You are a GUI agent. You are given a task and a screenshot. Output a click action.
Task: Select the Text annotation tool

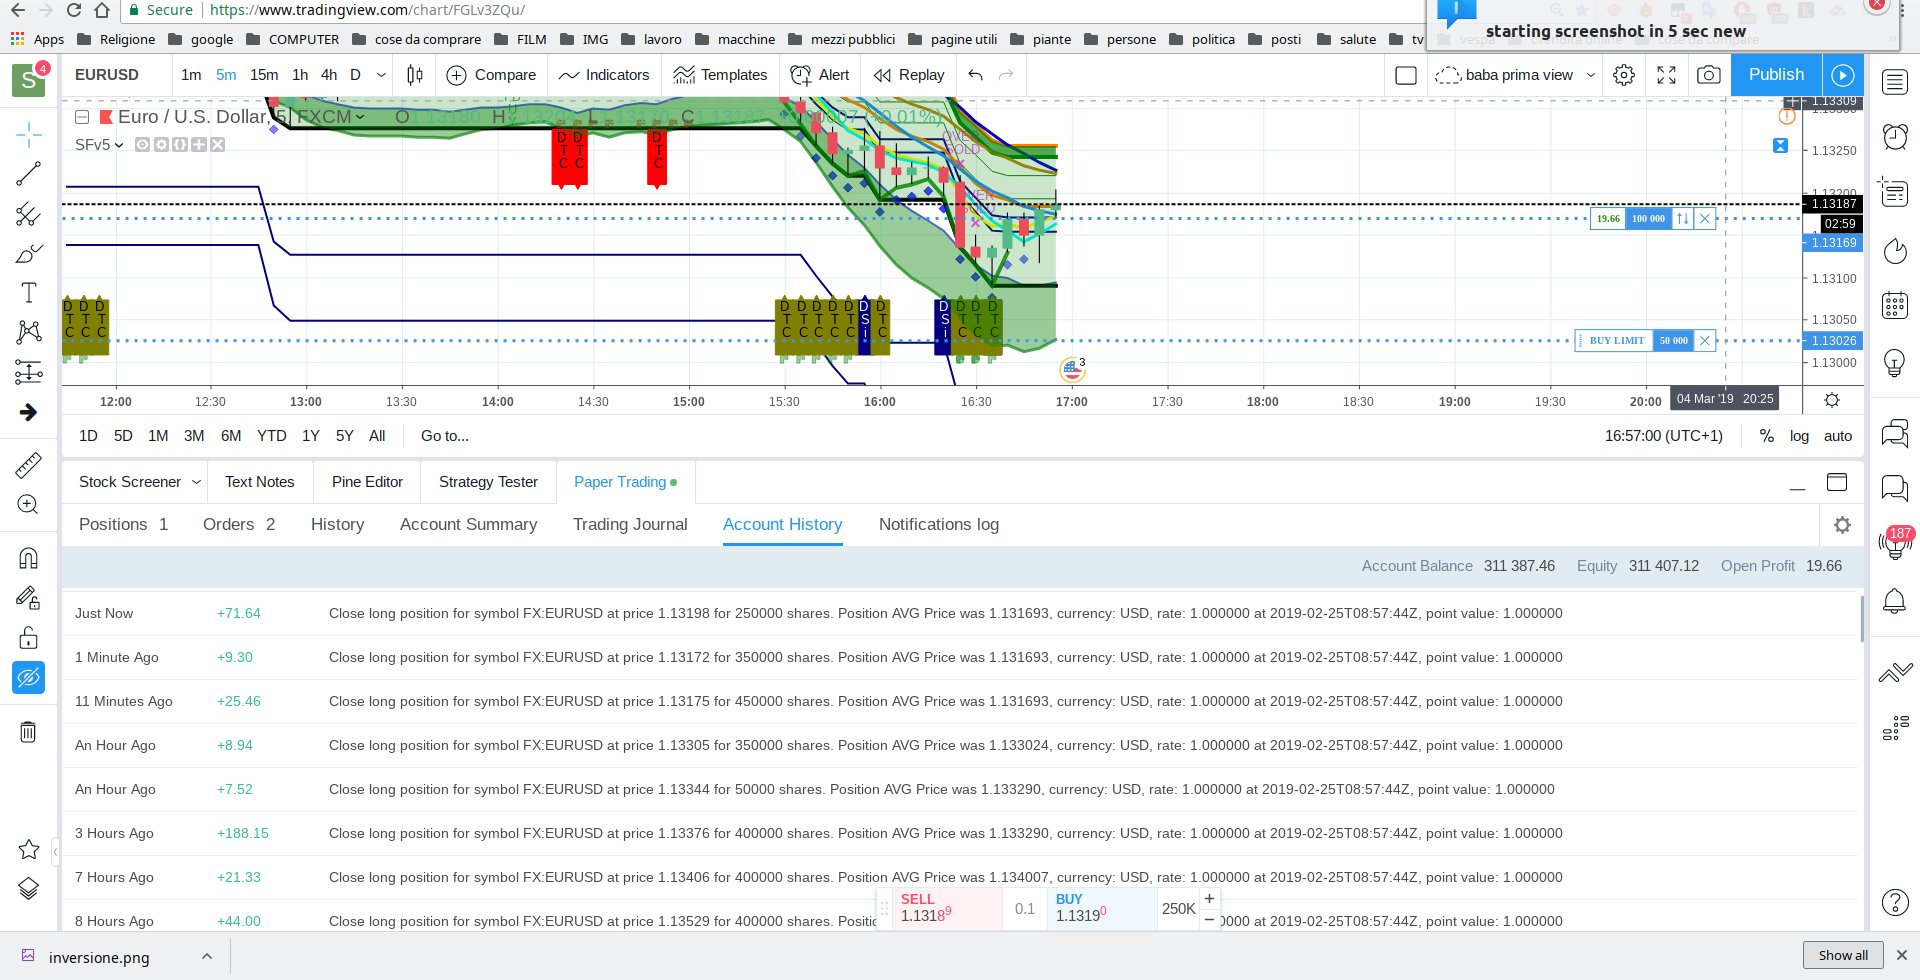29,292
